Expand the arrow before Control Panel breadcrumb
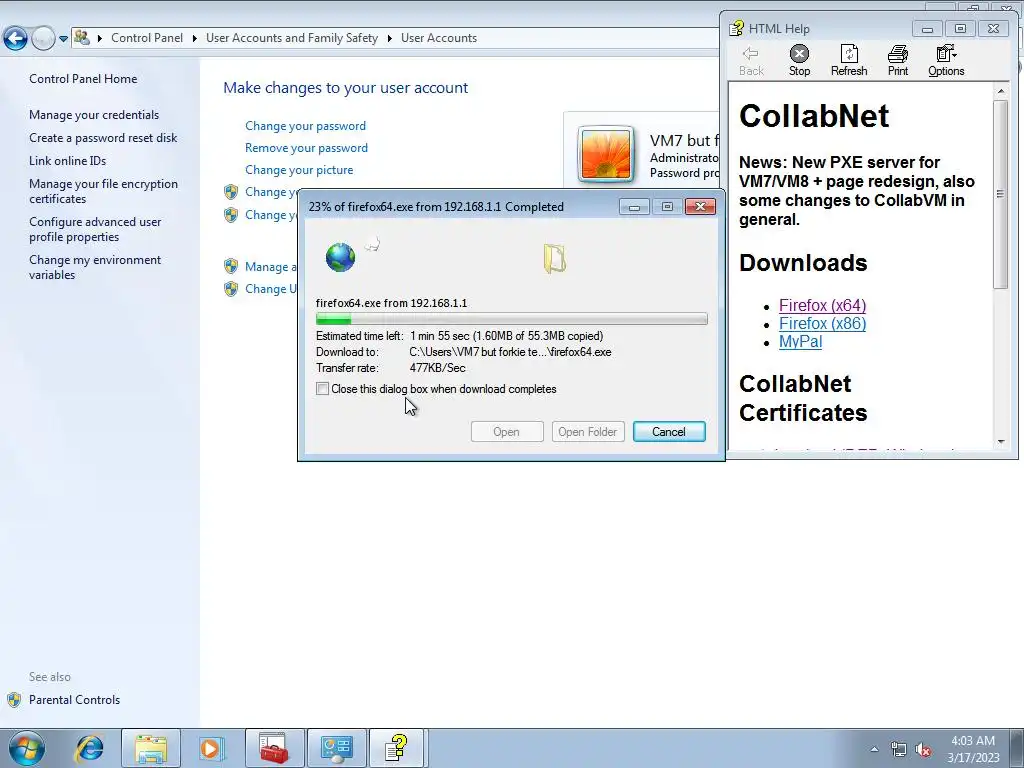This screenshot has height=768, width=1024. click(x=100, y=39)
